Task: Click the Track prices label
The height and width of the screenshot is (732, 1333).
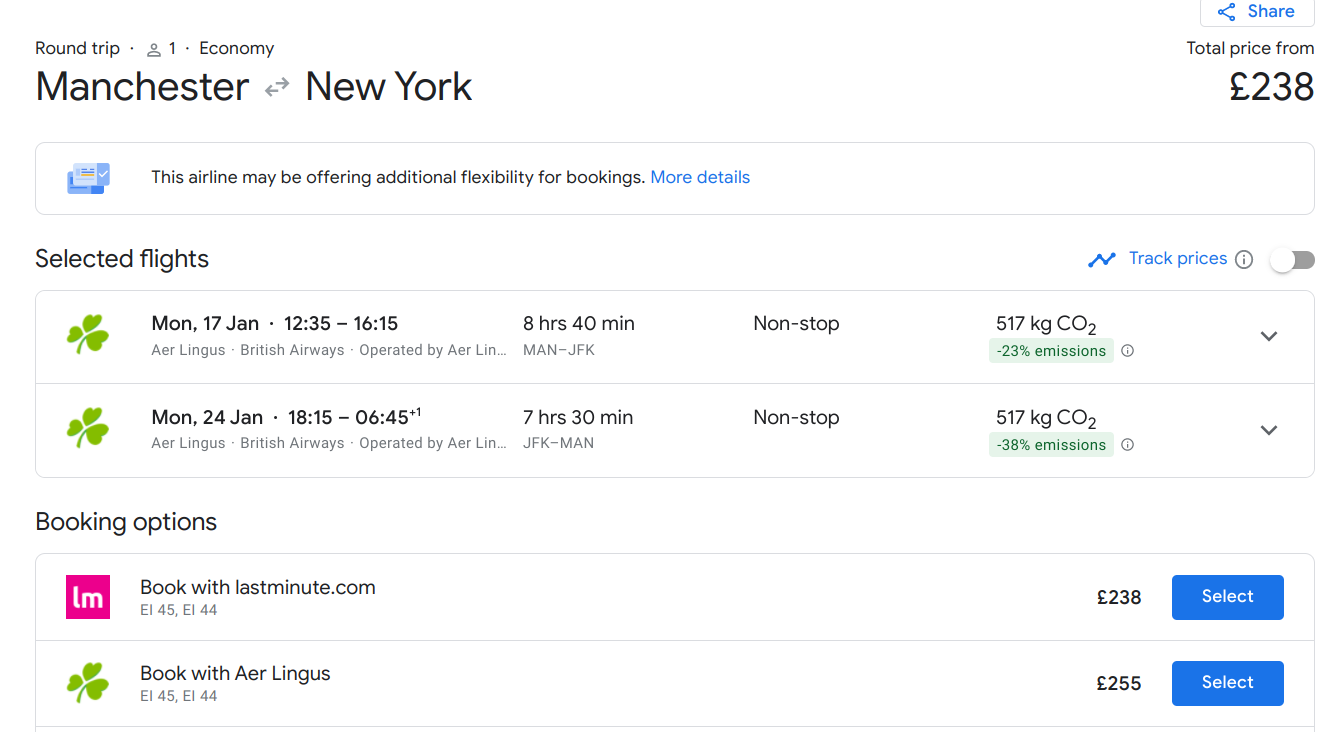Action: click(x=1177, y=258)
